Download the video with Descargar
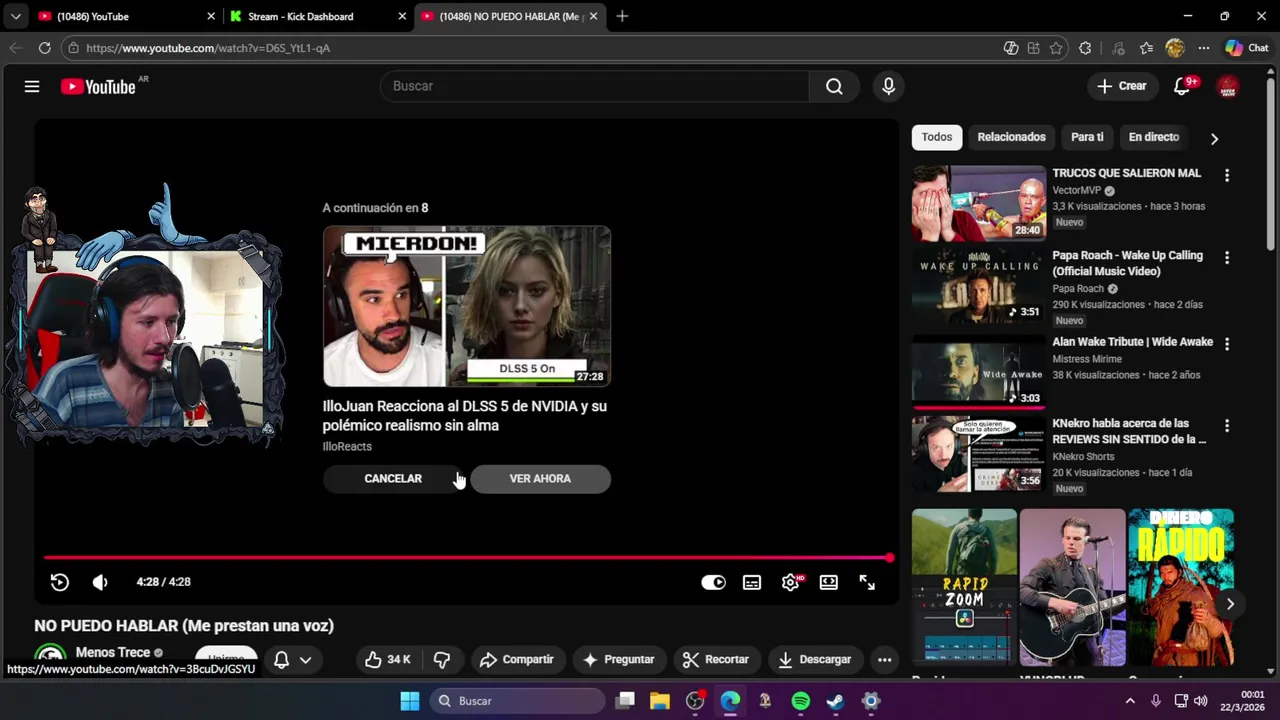This screenshot has height=720, width=1280. (814, 660)
